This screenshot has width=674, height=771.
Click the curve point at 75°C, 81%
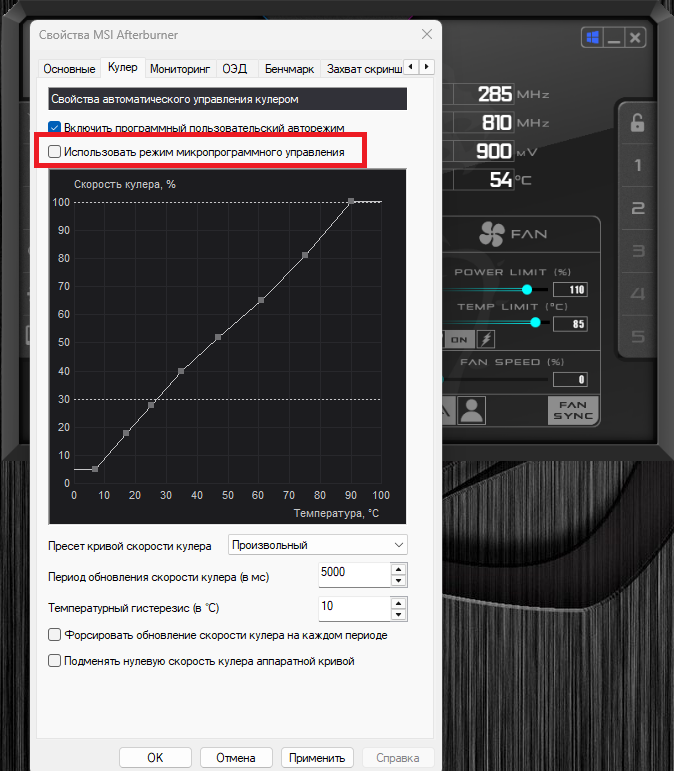click(x=305, y=255)
